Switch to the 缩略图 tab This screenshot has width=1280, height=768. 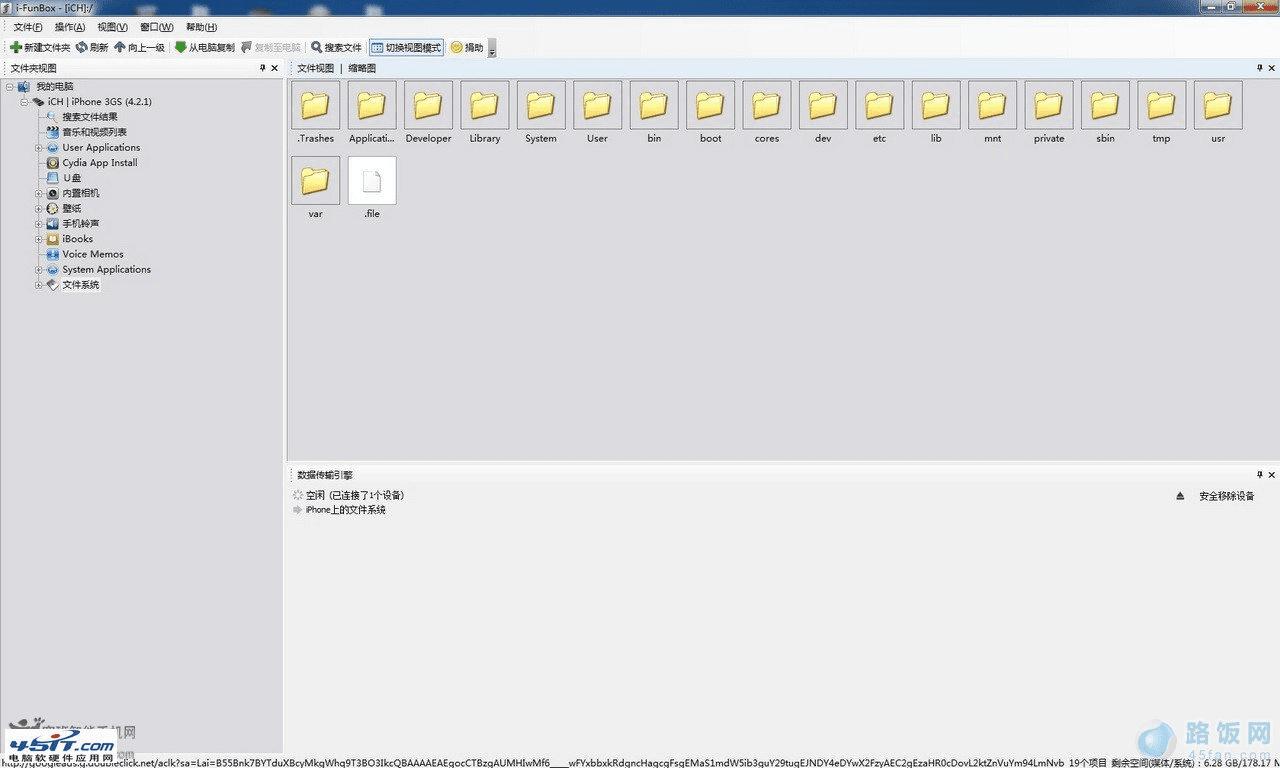pyautogui.click(x=361, y=68)
